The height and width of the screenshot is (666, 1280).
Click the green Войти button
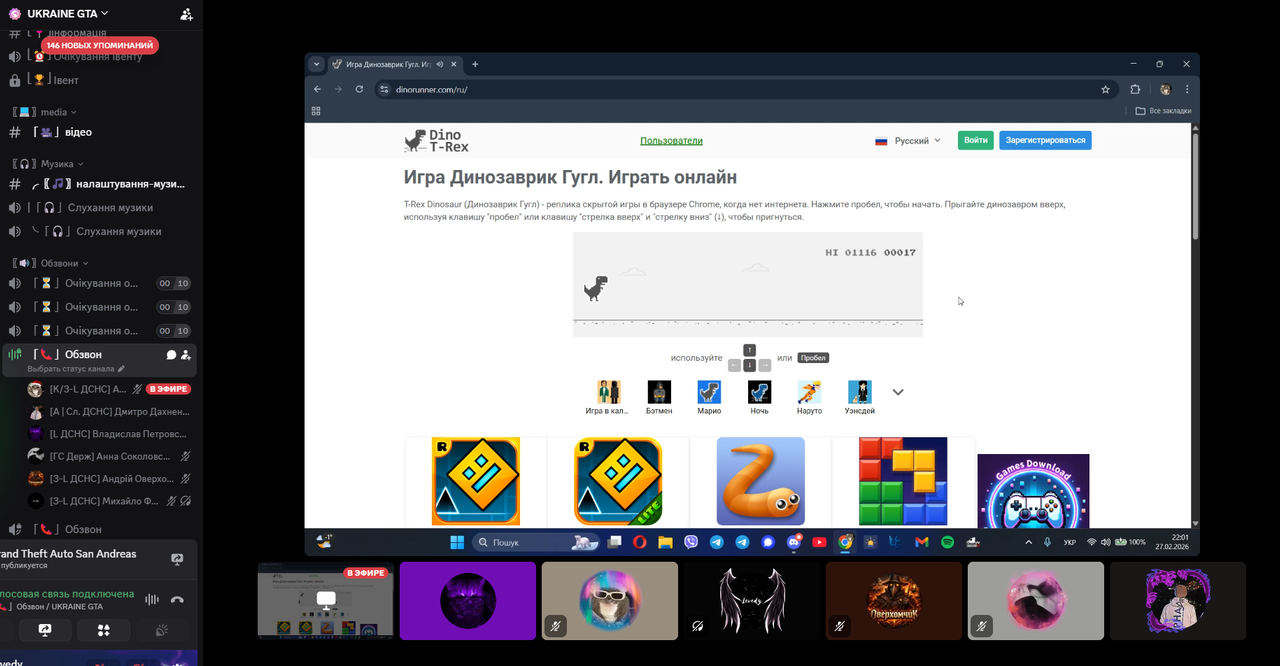[x=976, y=140]
